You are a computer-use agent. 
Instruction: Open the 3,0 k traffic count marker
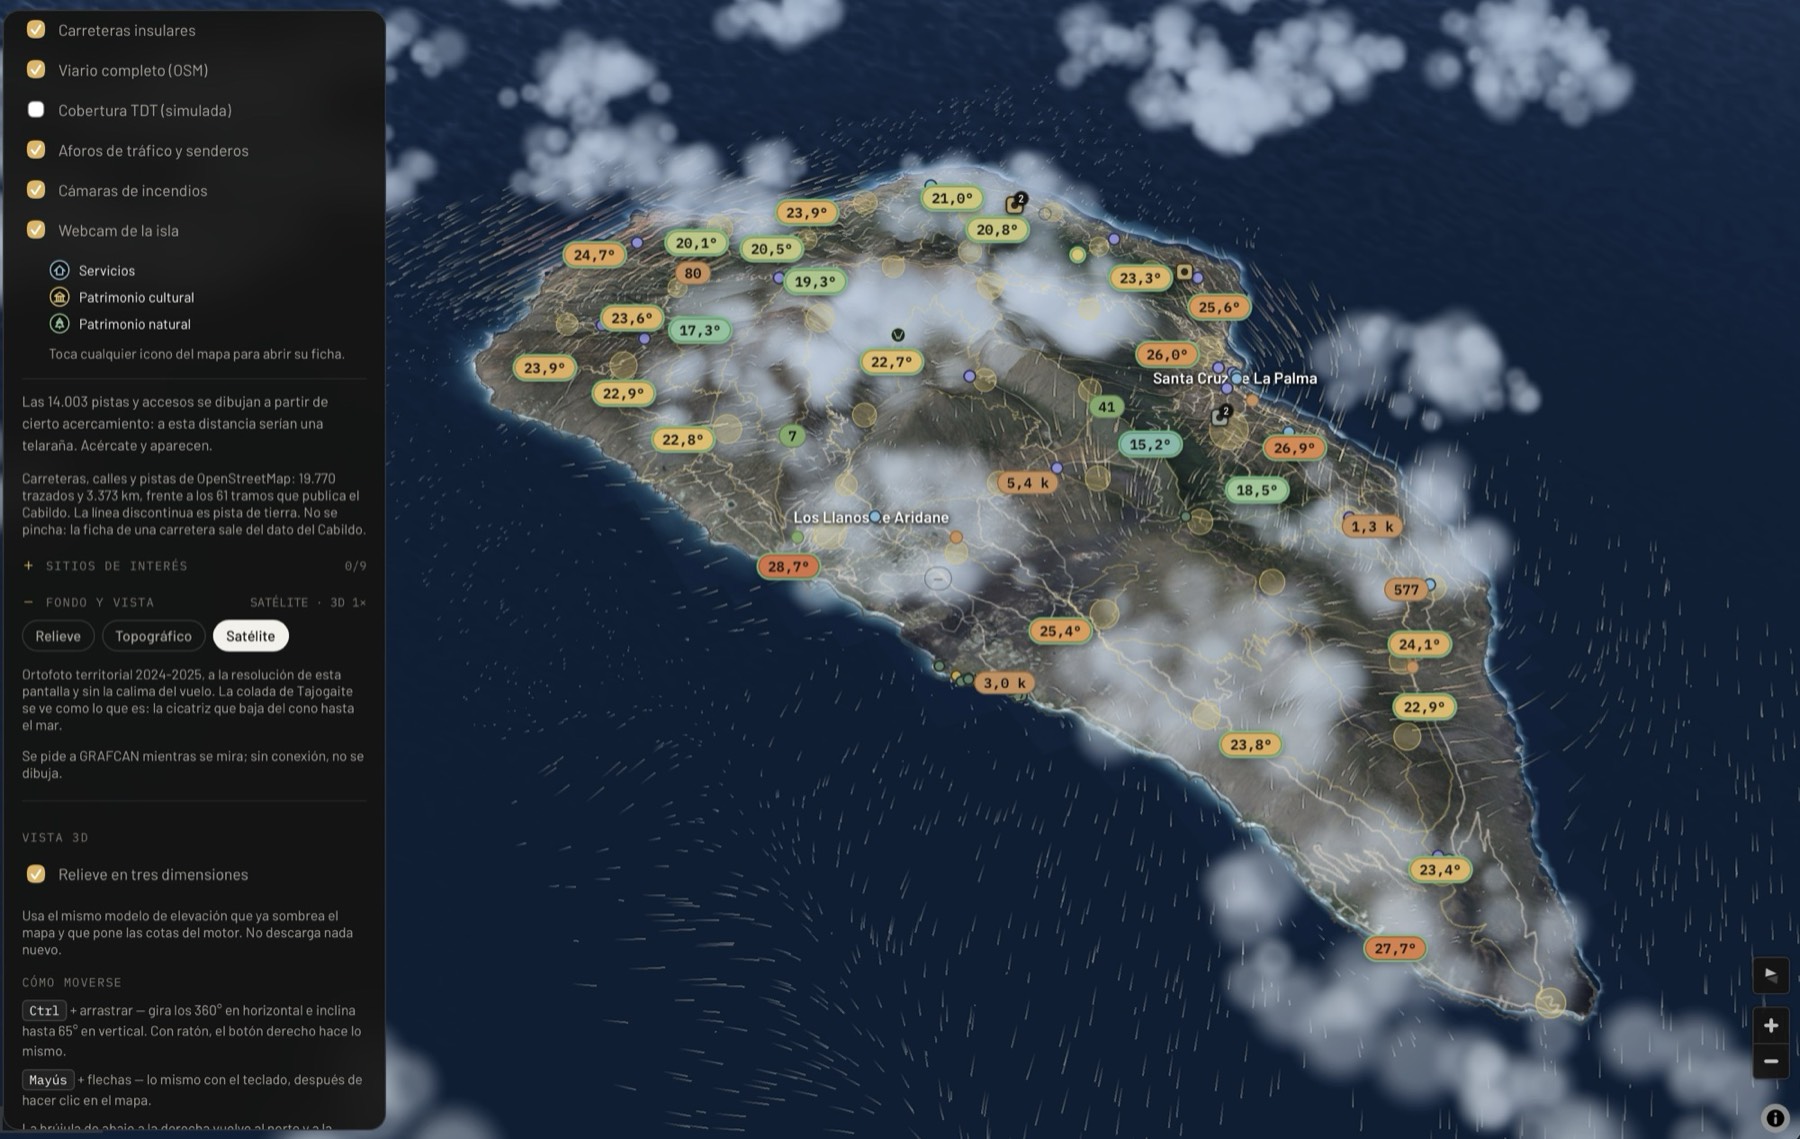1004,683
